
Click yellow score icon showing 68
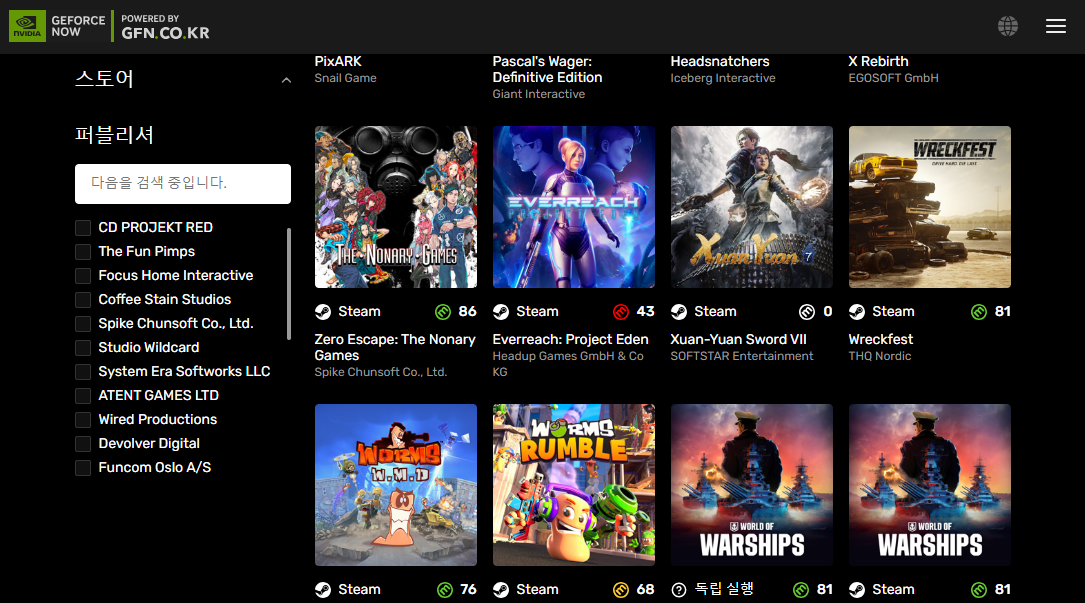pos(621,590)
